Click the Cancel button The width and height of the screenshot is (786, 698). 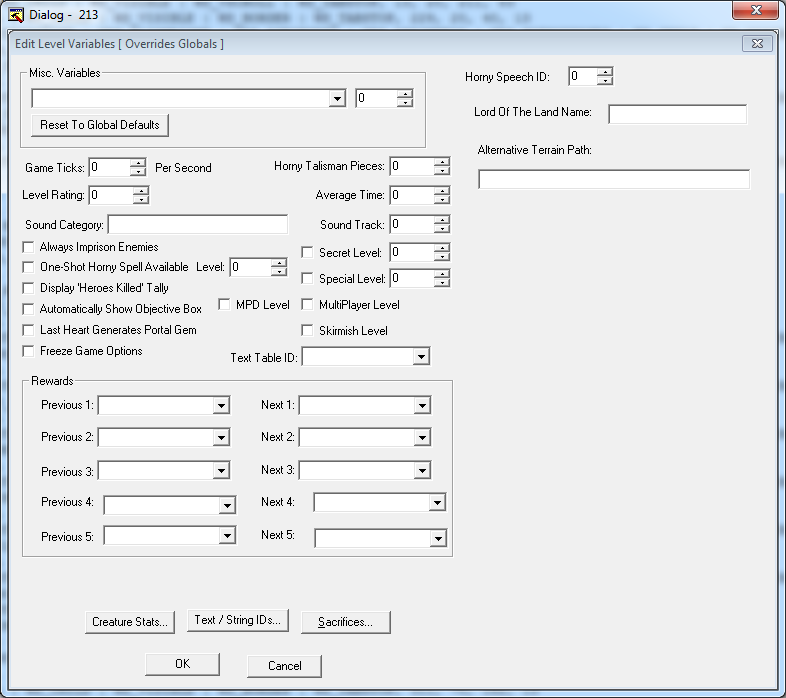coord(284,666)
